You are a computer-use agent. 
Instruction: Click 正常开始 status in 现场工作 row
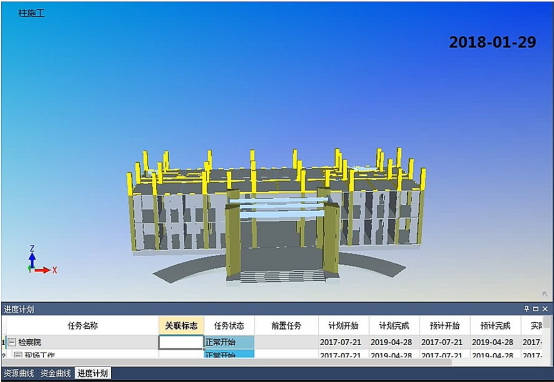(229, 354)
